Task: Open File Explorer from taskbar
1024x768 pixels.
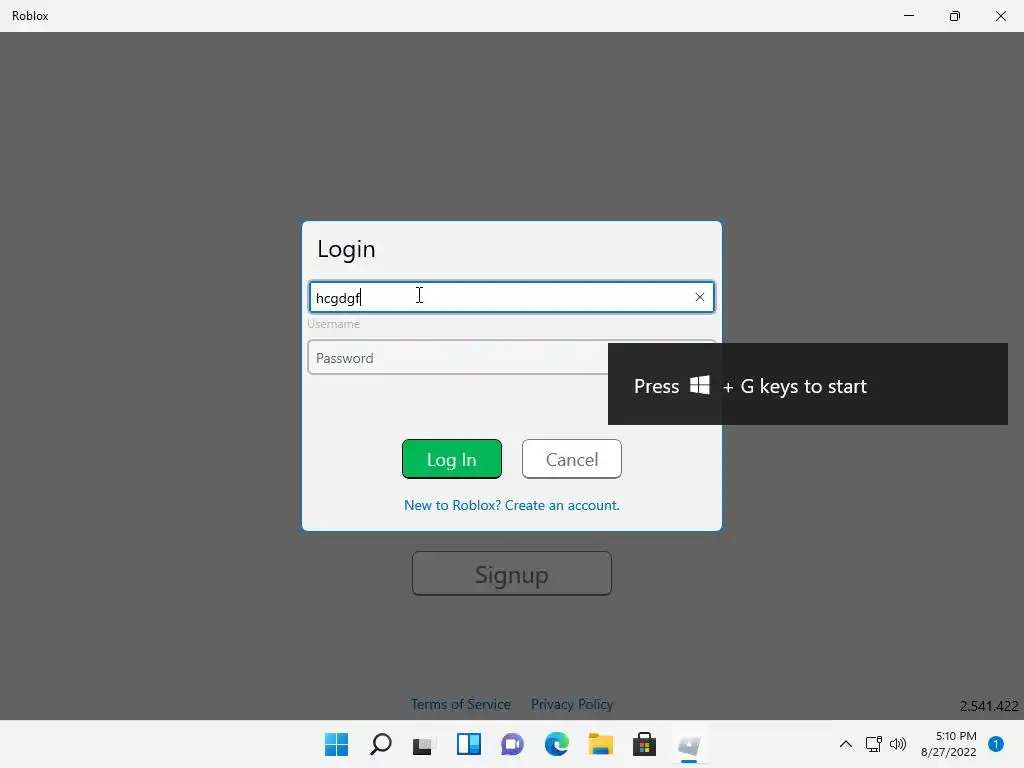Action: [600, 744]
